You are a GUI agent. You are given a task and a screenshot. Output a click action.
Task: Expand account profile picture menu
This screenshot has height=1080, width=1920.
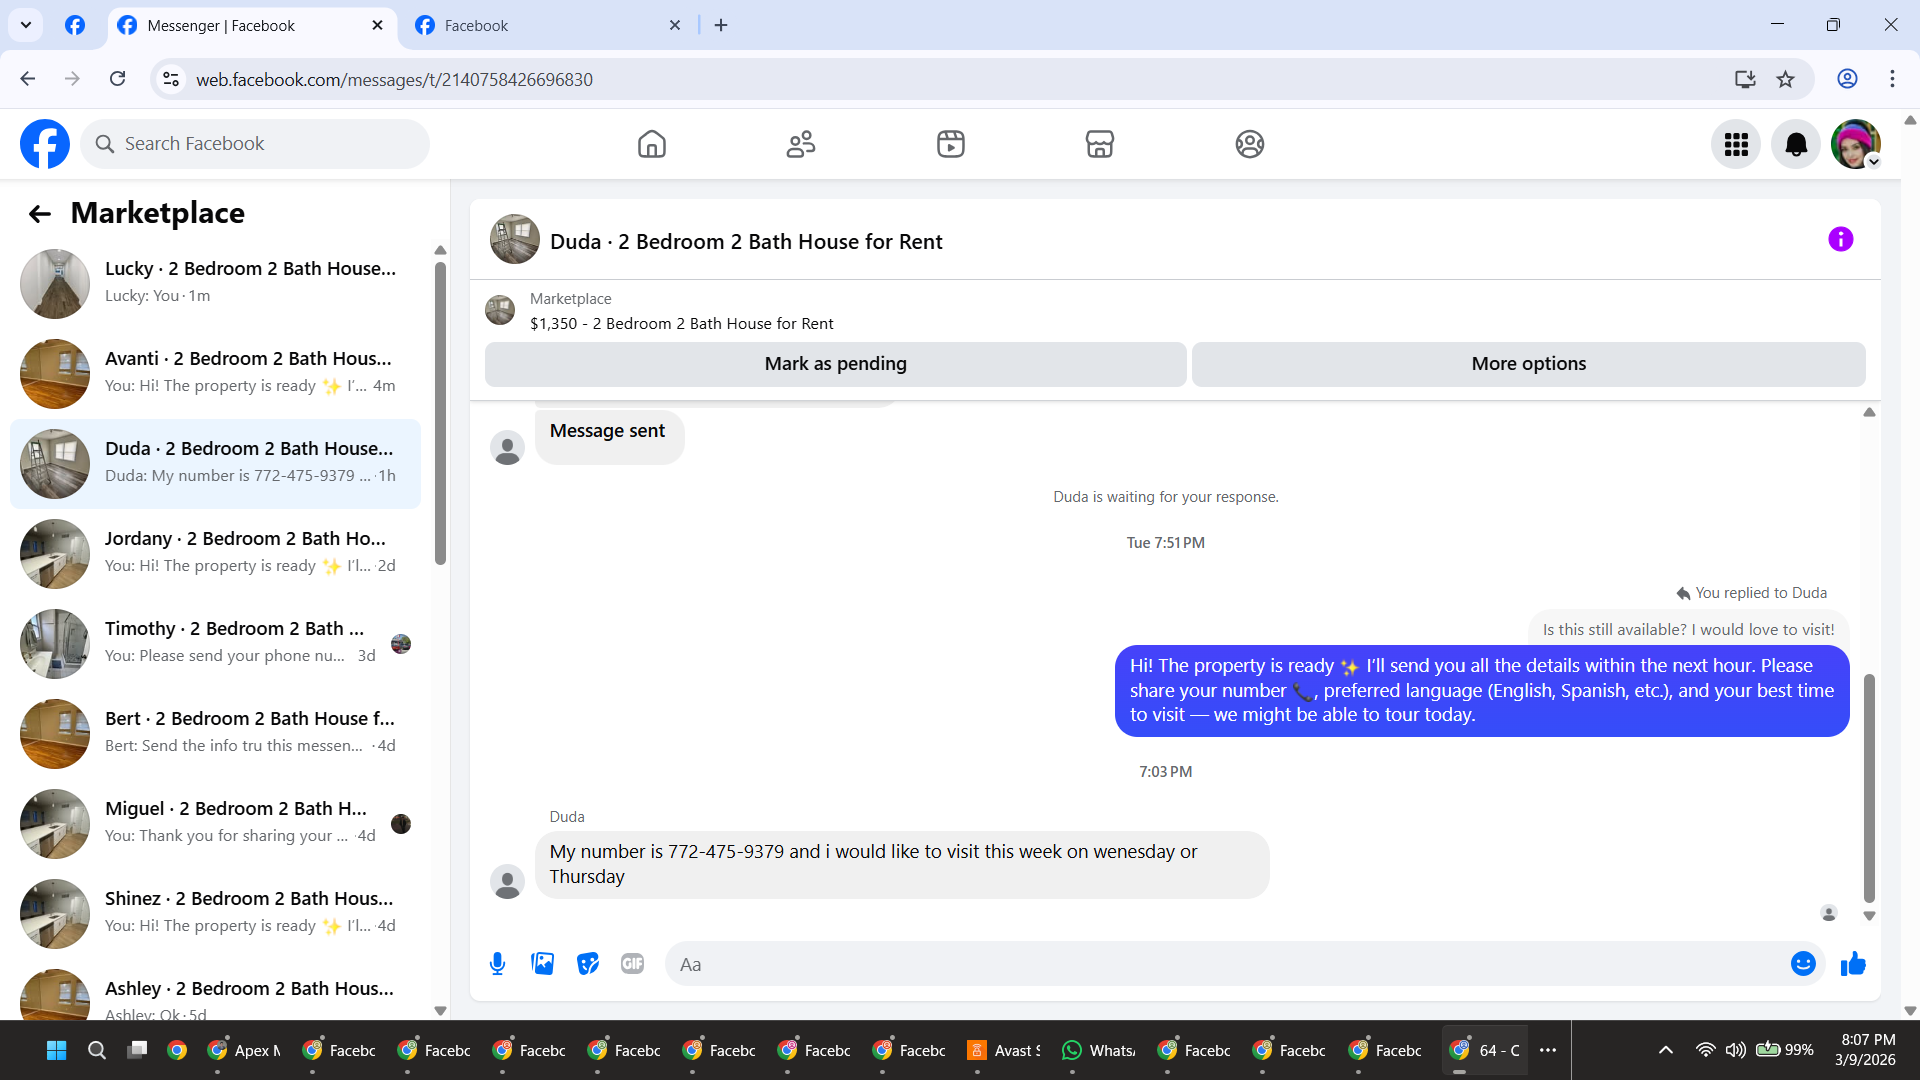click(1856, 145)
